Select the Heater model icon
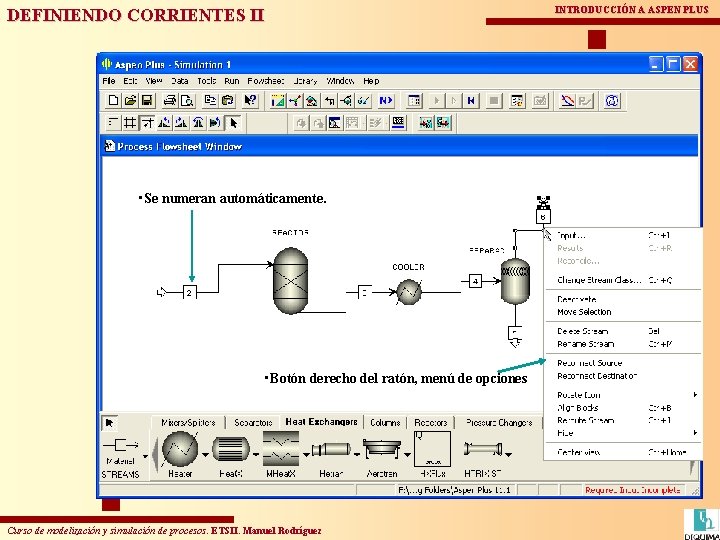 click(x=180, y=450)
